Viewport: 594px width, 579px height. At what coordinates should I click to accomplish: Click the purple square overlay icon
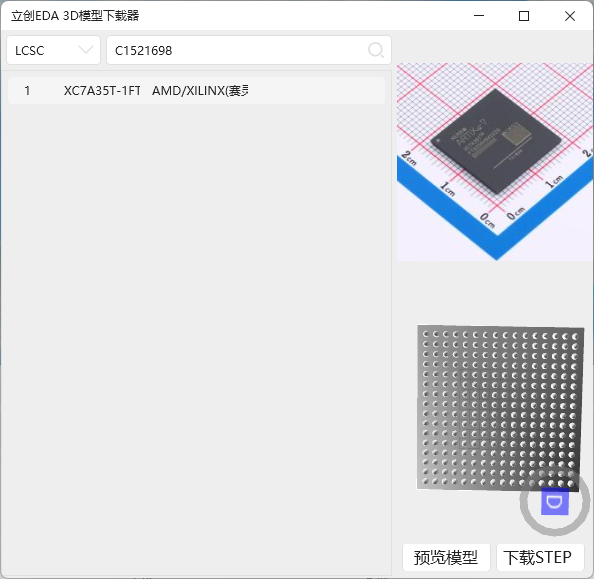point(555,501)
